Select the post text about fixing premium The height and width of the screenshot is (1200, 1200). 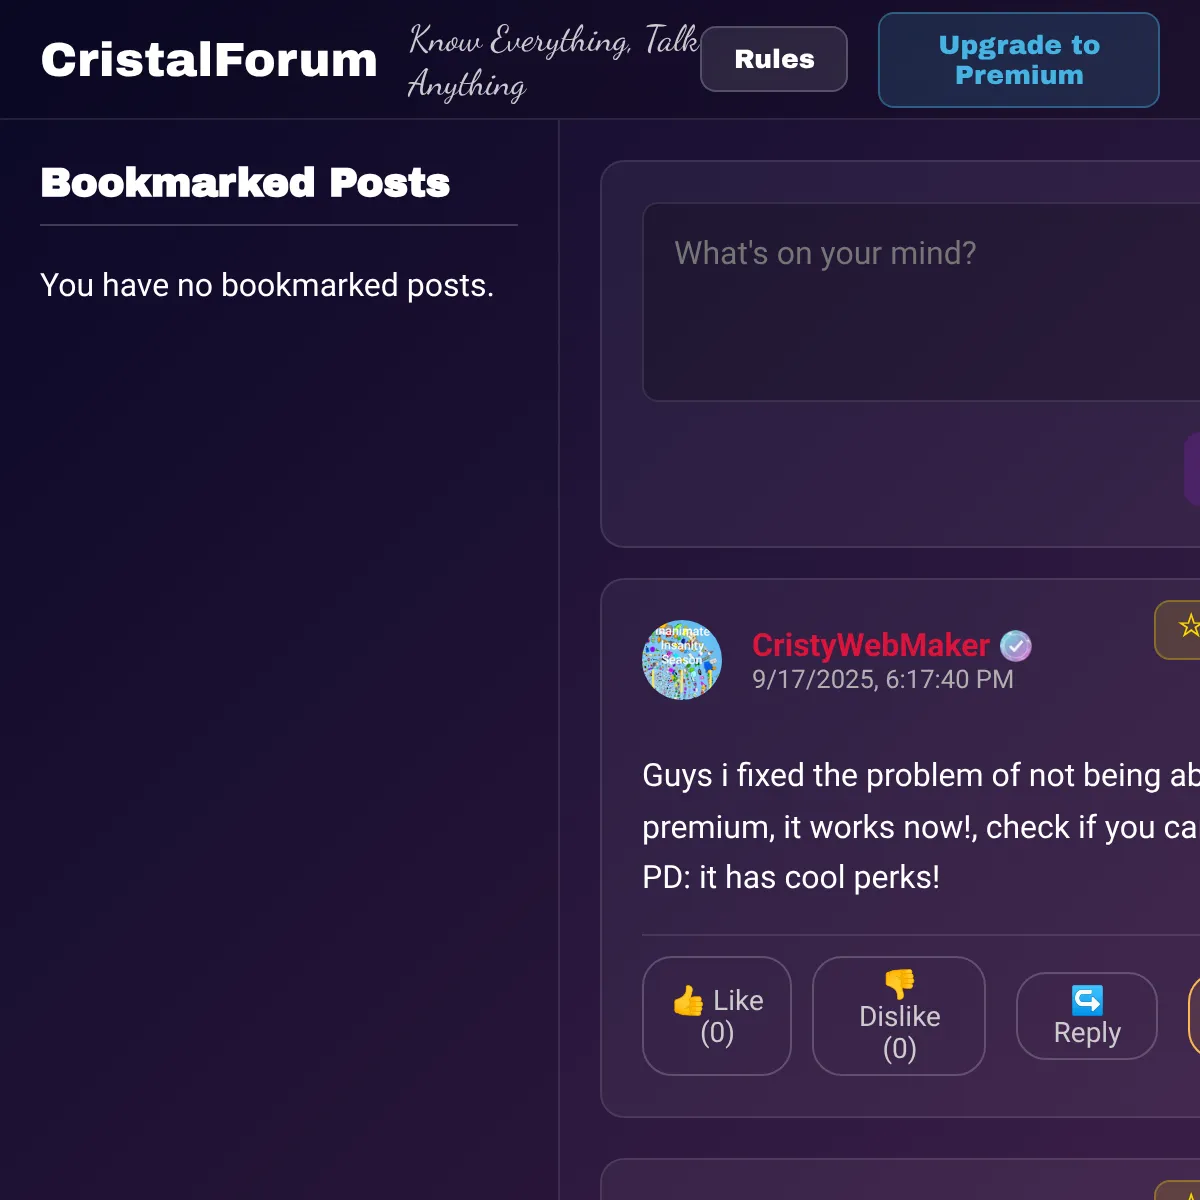(900, 826)
